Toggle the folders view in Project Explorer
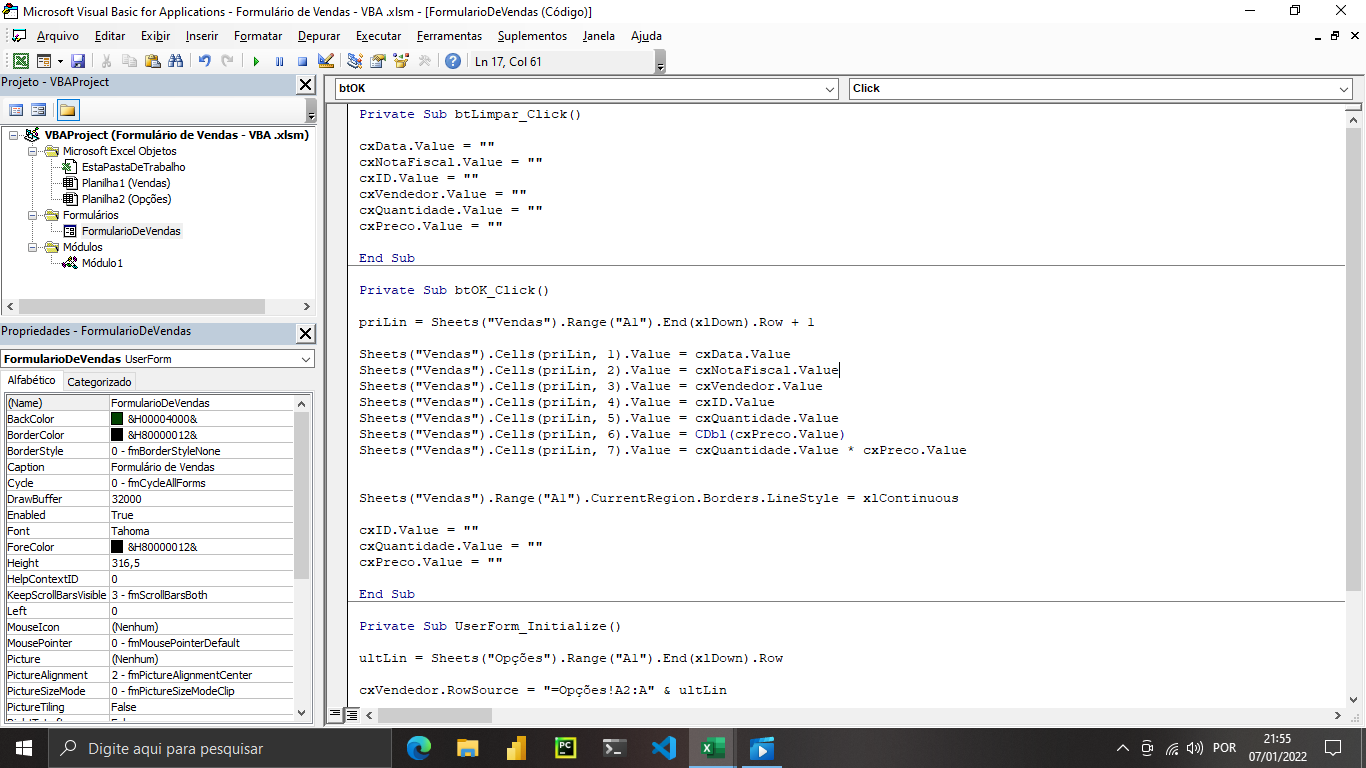This screenshot has width=1366, height=768. (67, 108)
